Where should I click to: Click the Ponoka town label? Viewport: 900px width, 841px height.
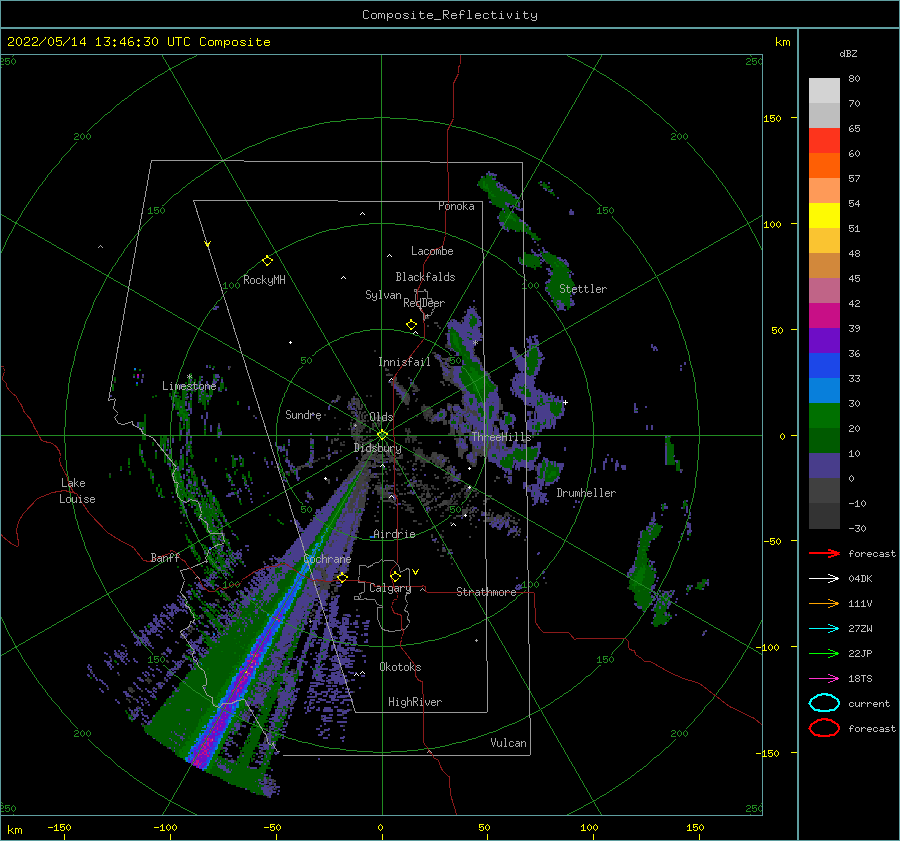tap(456, 207)
